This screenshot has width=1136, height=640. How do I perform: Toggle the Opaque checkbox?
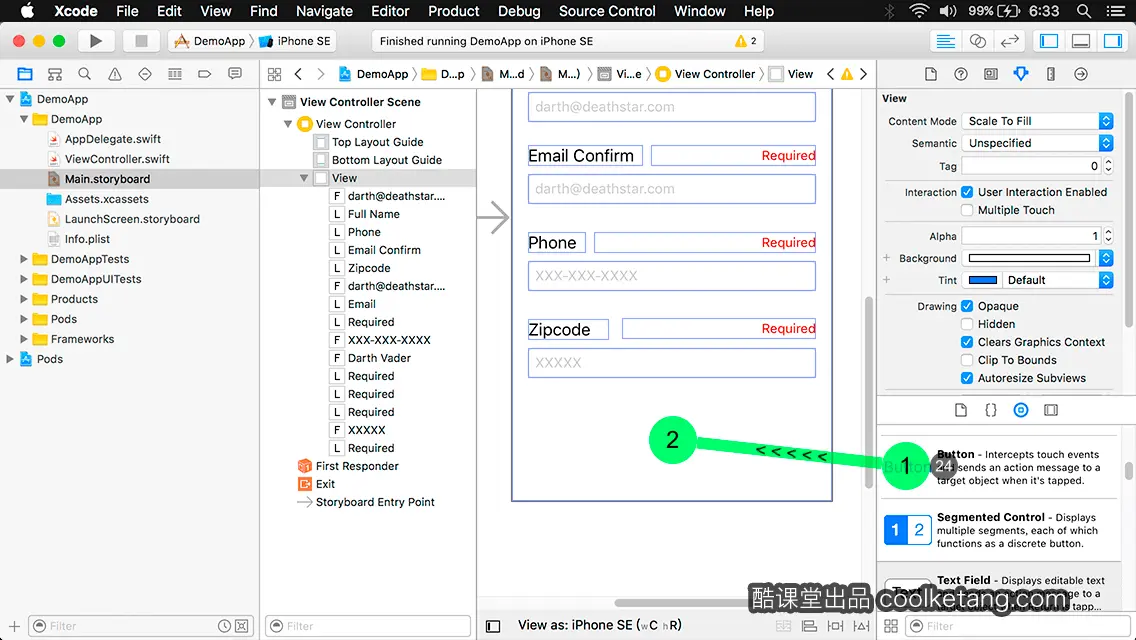(x=966, y=306)
